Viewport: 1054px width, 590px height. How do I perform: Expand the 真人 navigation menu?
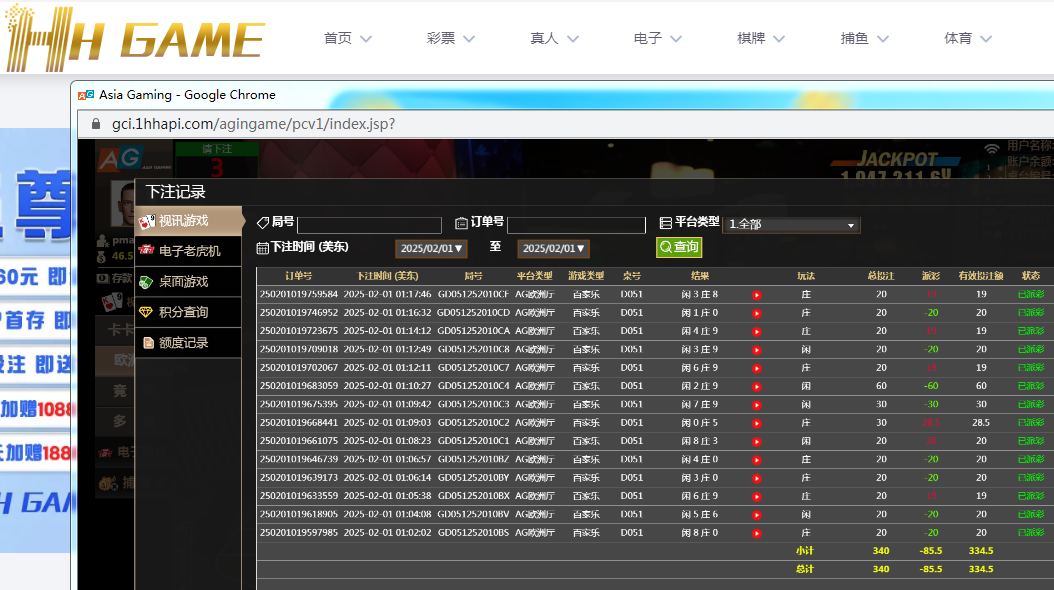(x=555, y=38)
